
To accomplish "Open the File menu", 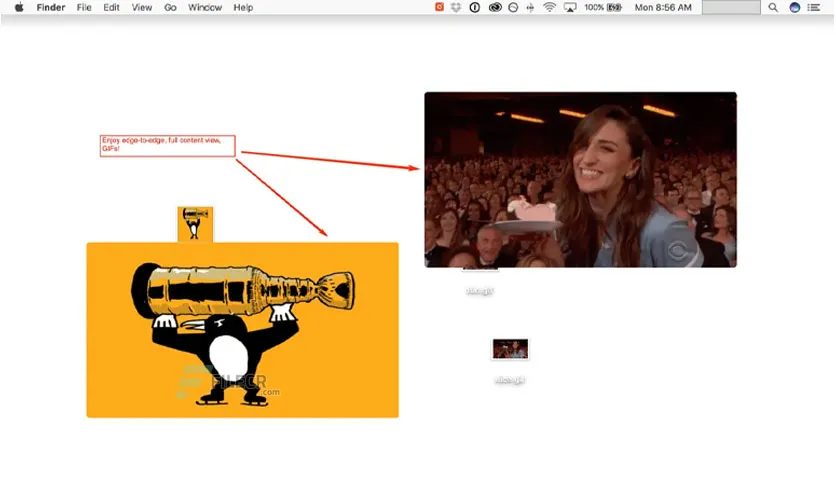I will click(84, 7).
